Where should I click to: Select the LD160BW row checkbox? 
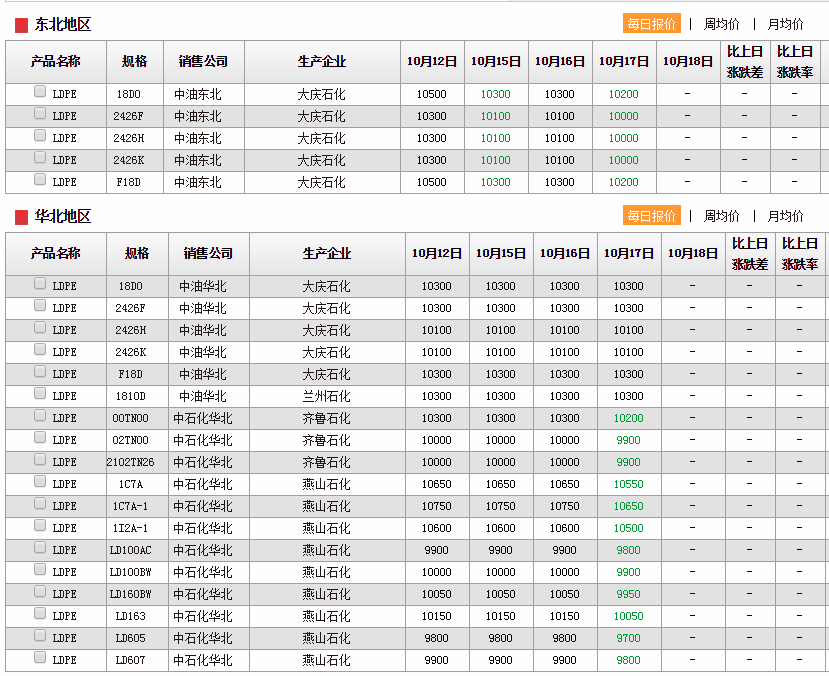(40, 591)
